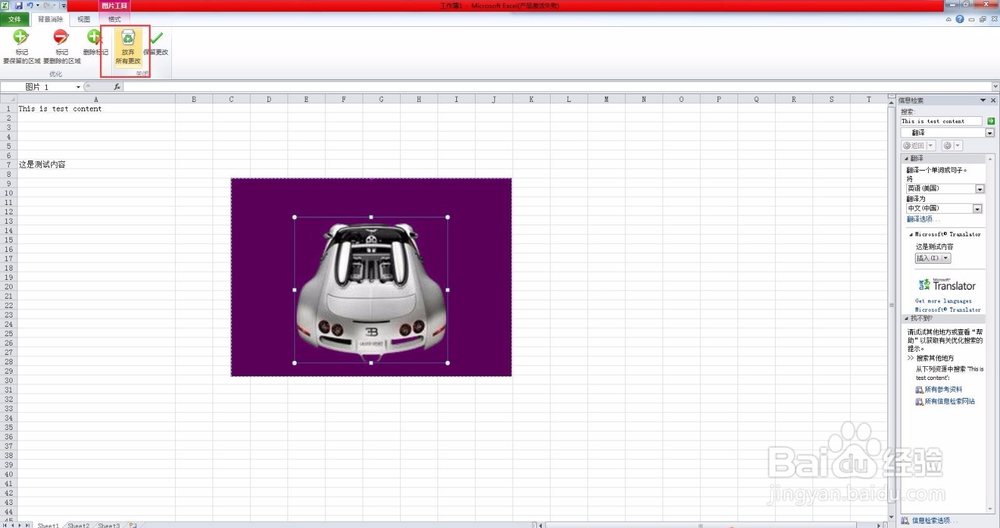Click worksheet vertical scrollbar down arrow
Screen dimensions: 1000x528
coord(891,517)
